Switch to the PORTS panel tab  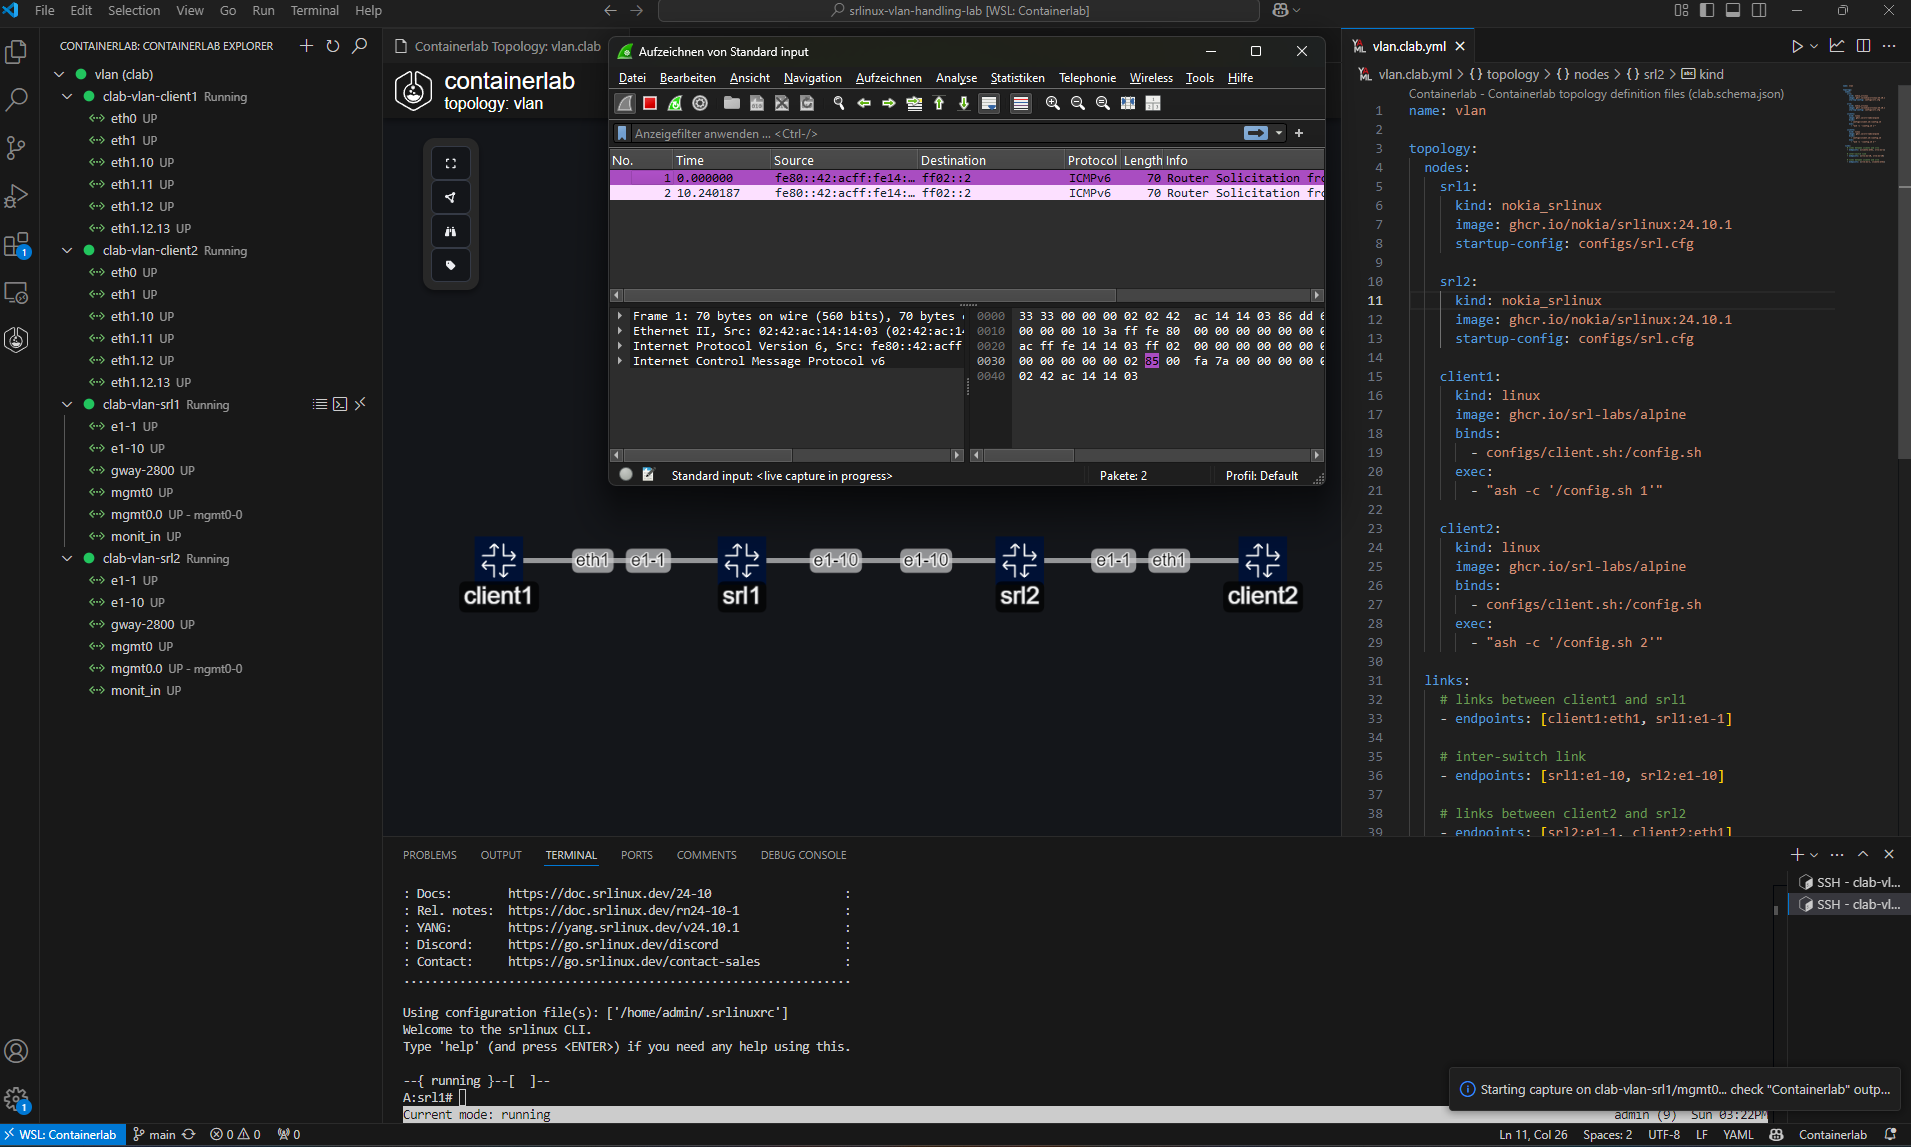(x=636, y=855)
